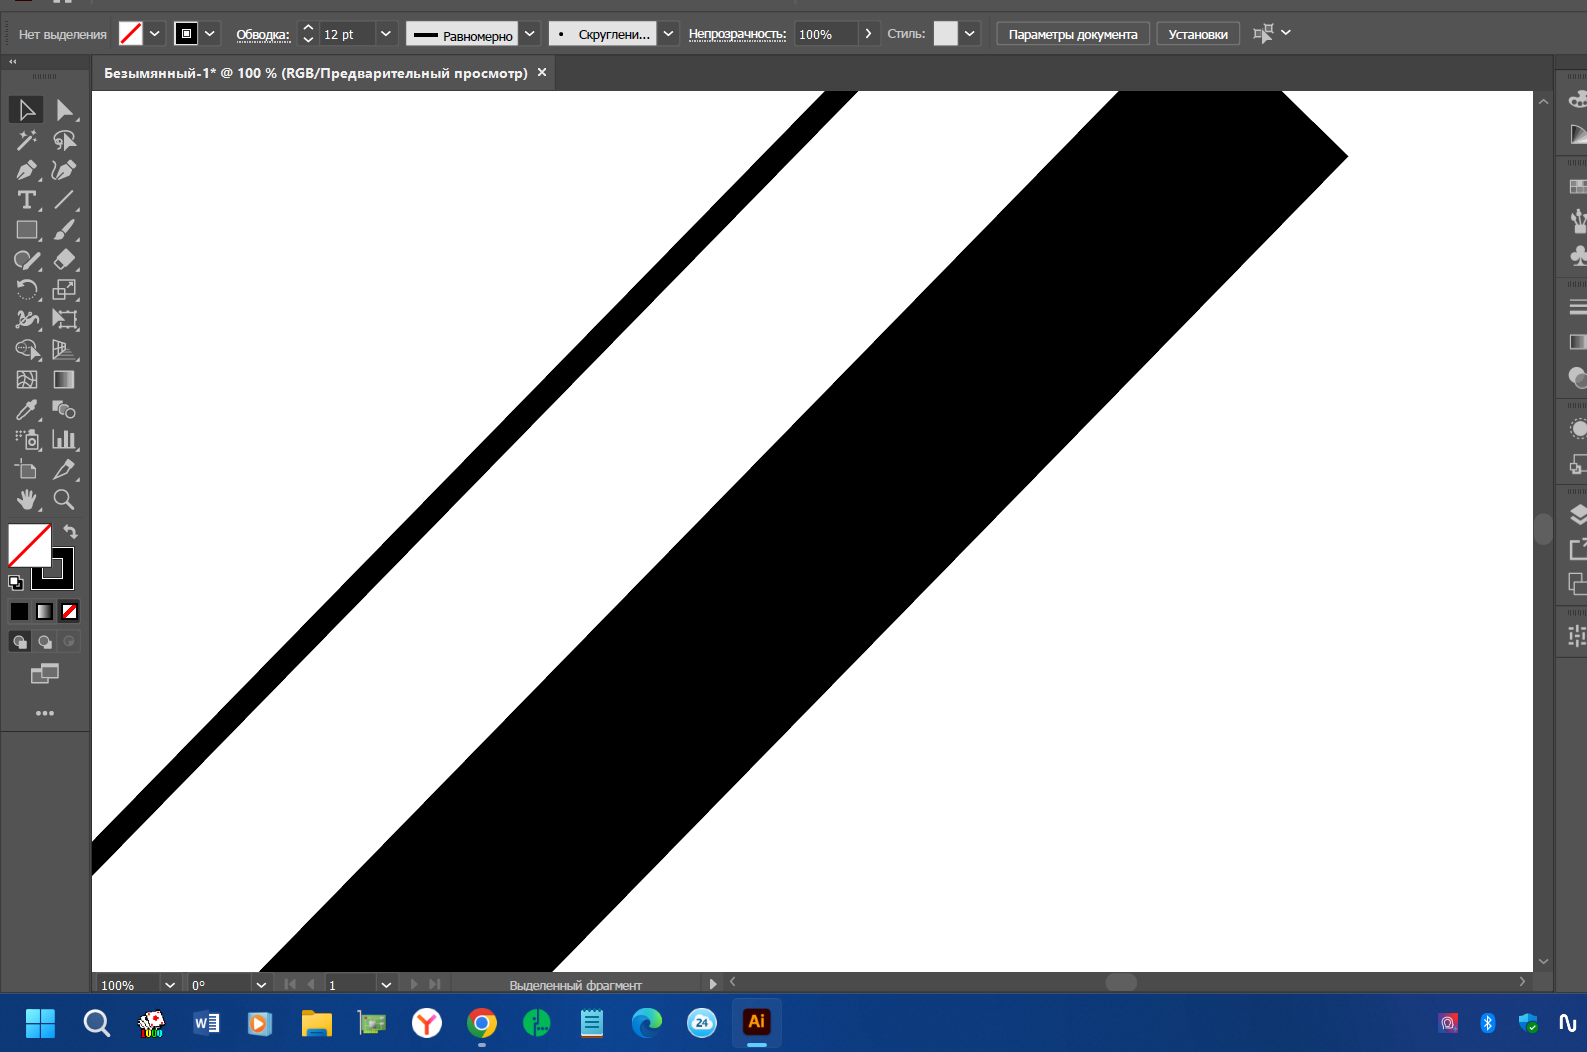Open the zoom level dropdown in status bar

170,985
